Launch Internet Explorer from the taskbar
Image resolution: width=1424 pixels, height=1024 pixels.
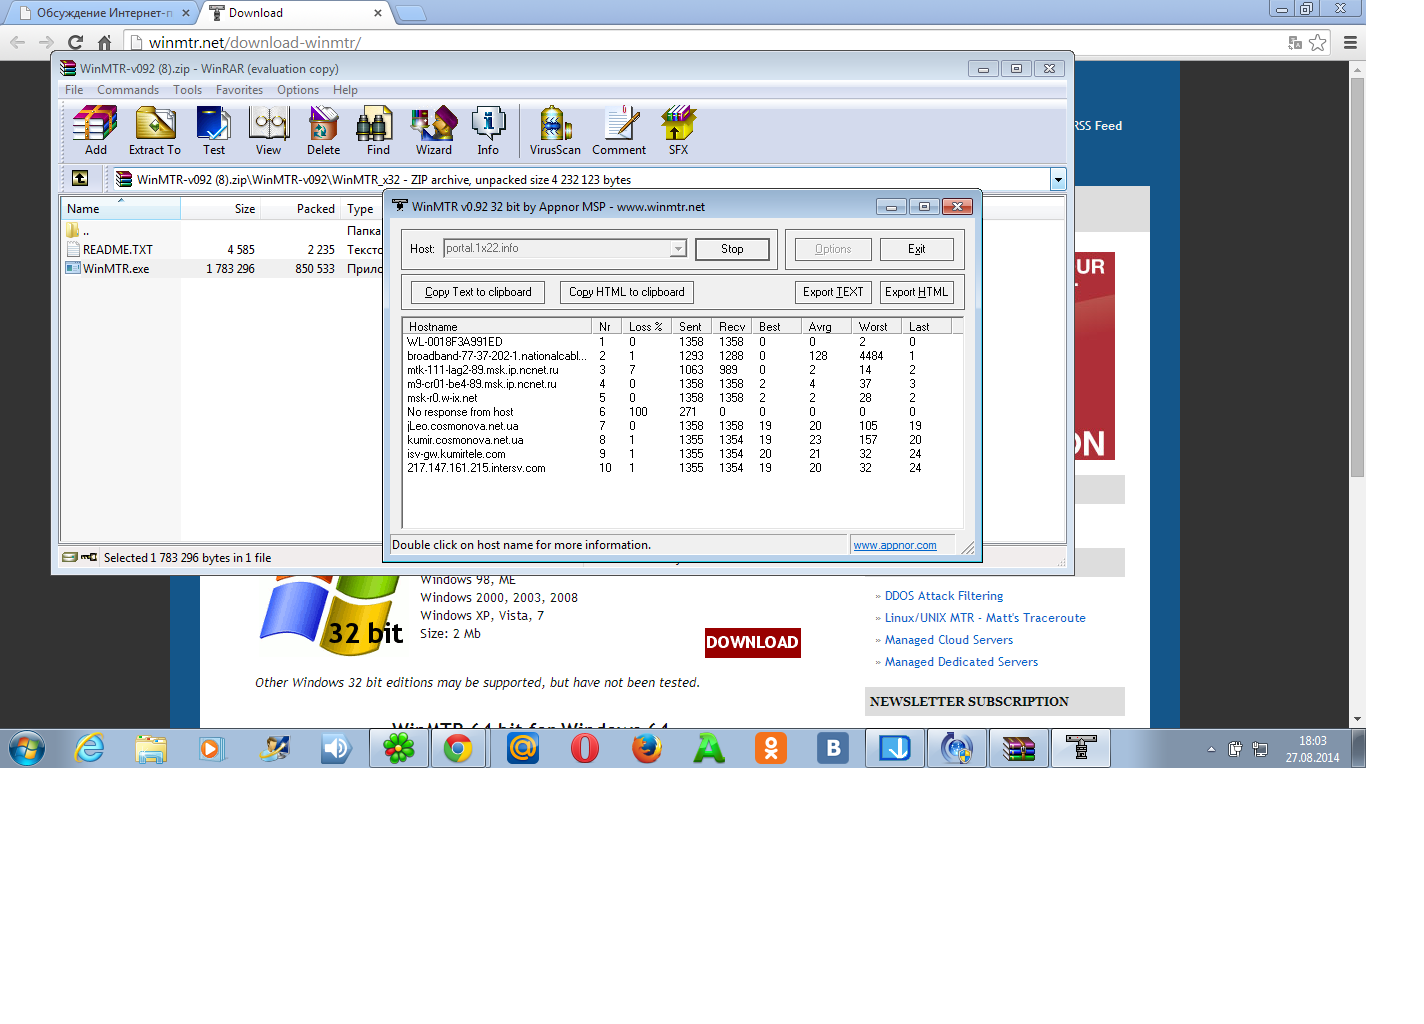coord(90,748)
